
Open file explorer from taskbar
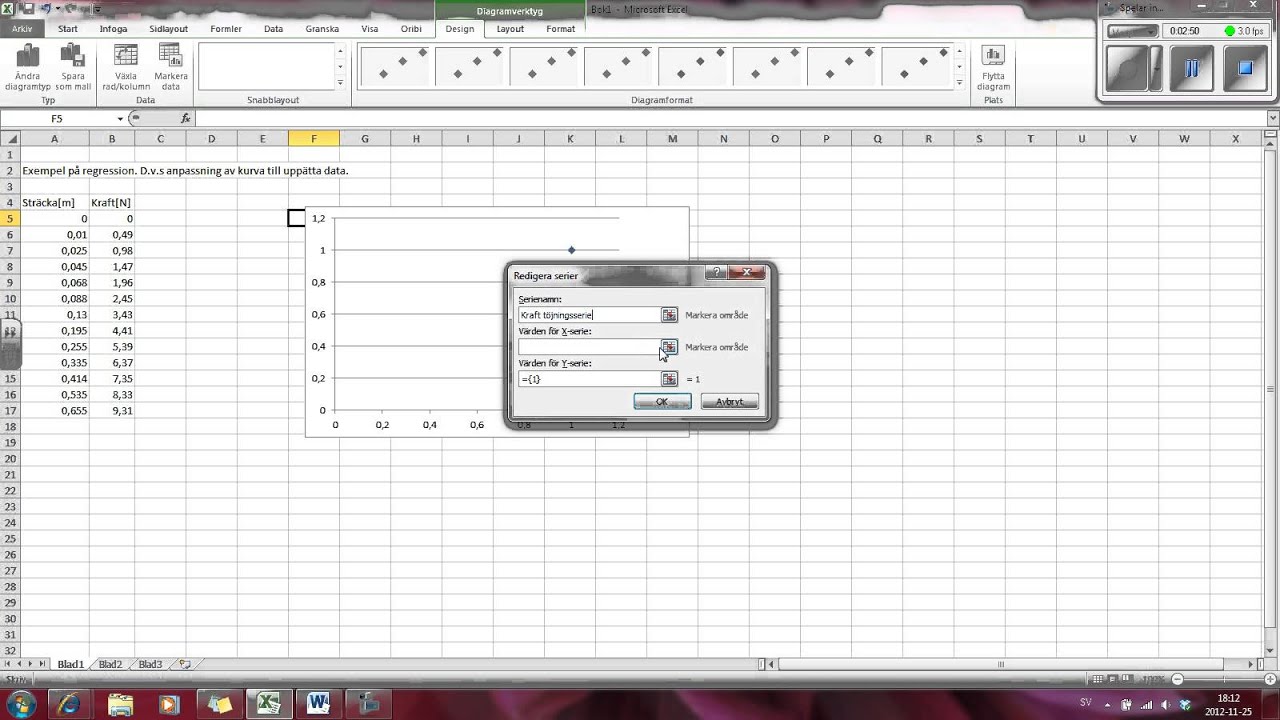pos(119,703)
